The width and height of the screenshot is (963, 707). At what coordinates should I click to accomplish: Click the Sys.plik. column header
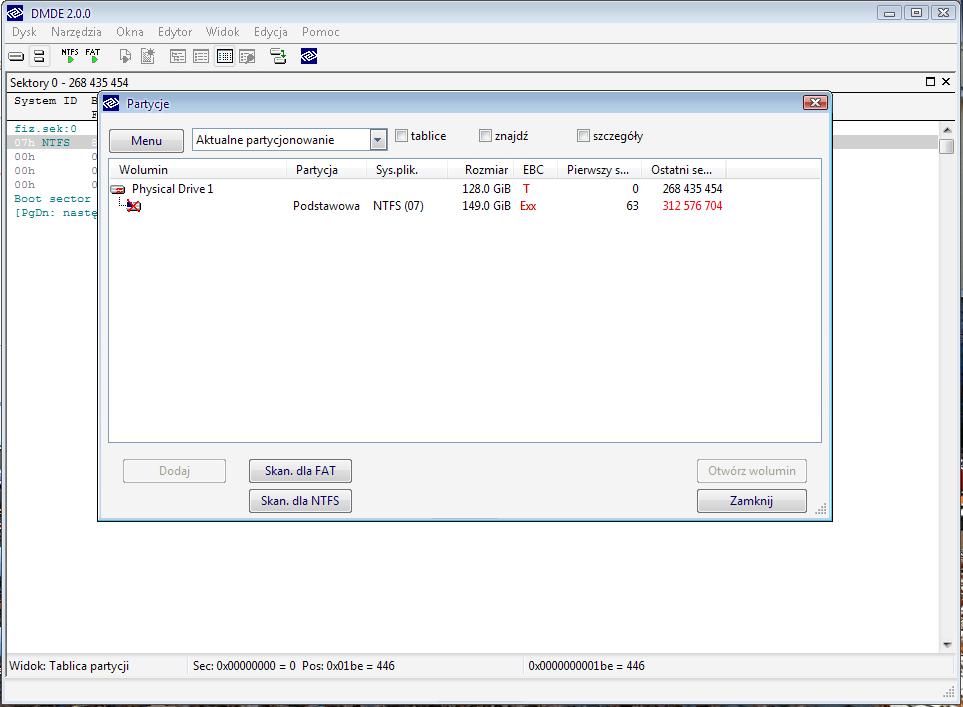(x=407, y=170)
